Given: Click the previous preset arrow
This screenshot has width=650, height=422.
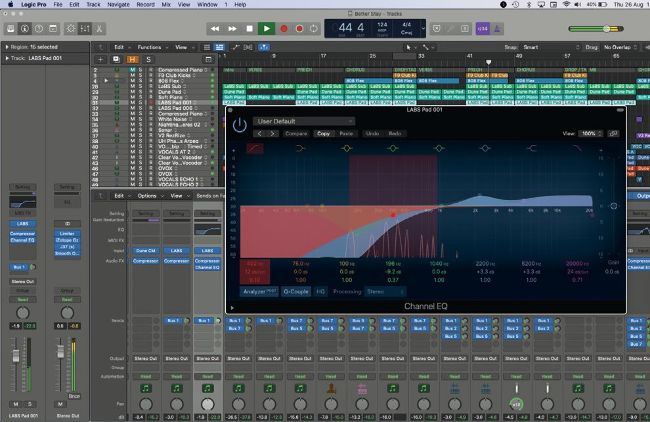Looking at the screenshot, I should coord(260,133).
